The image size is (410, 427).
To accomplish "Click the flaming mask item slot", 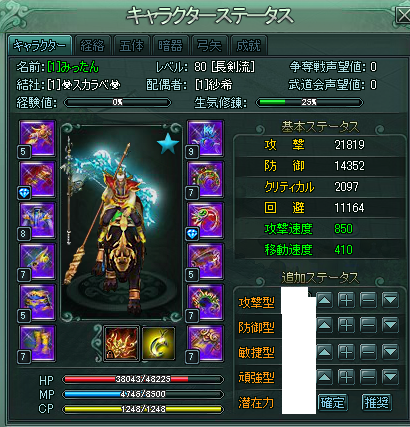I will coord(121,343).
